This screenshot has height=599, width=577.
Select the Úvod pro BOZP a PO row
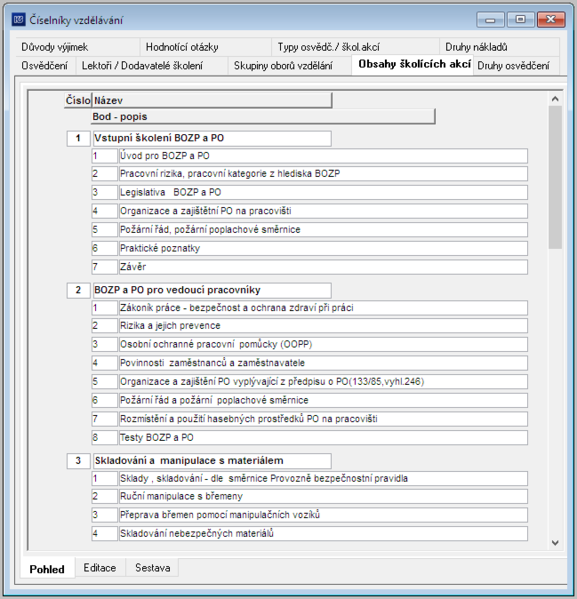click(x=323, y=156)
